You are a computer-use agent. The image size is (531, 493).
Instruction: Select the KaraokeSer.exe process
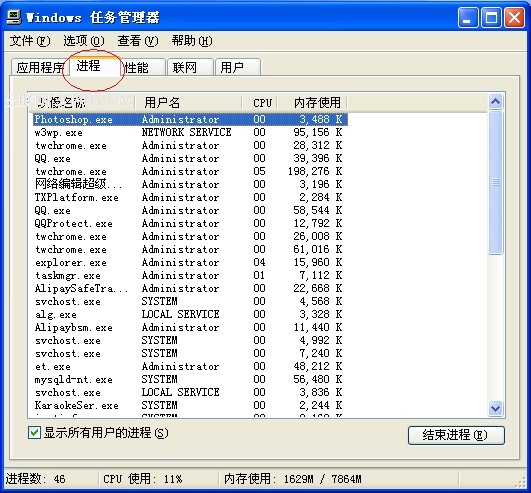[190, 405]
